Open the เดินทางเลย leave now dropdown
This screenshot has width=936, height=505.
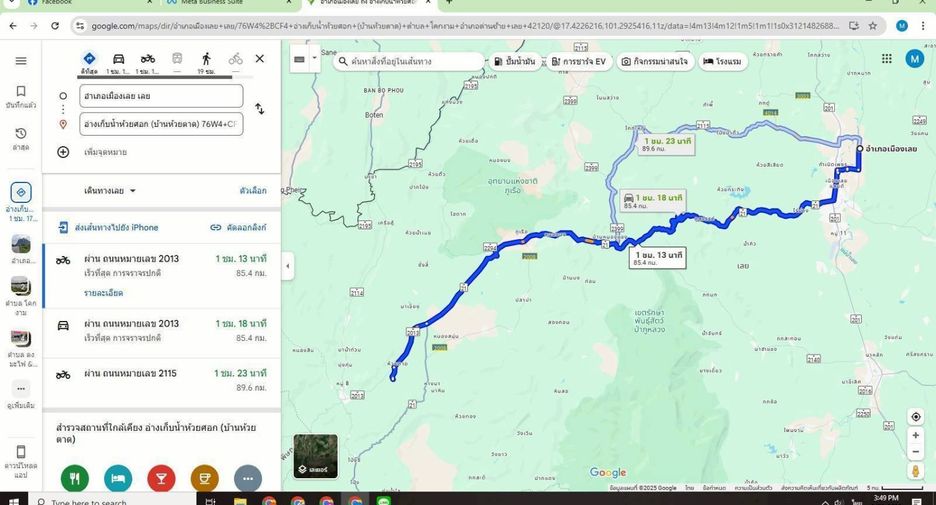tap(110, 191)
